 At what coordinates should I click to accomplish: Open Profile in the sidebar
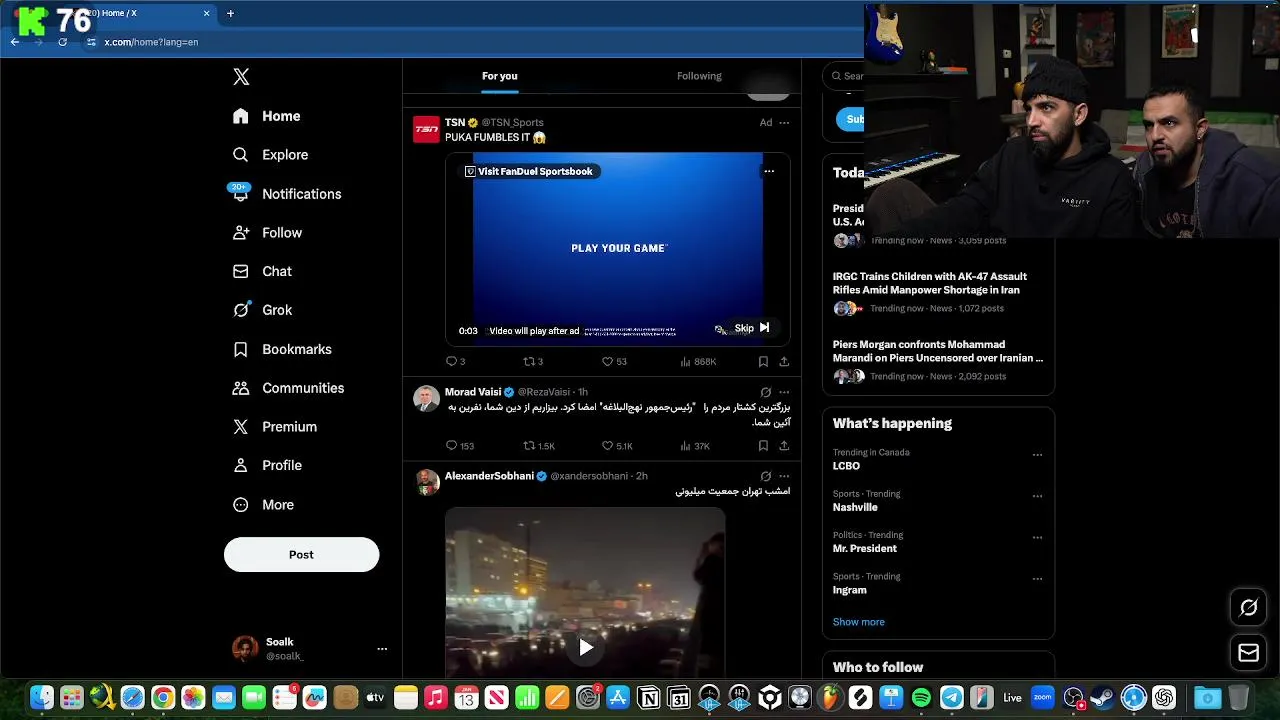tap(267, 465)
